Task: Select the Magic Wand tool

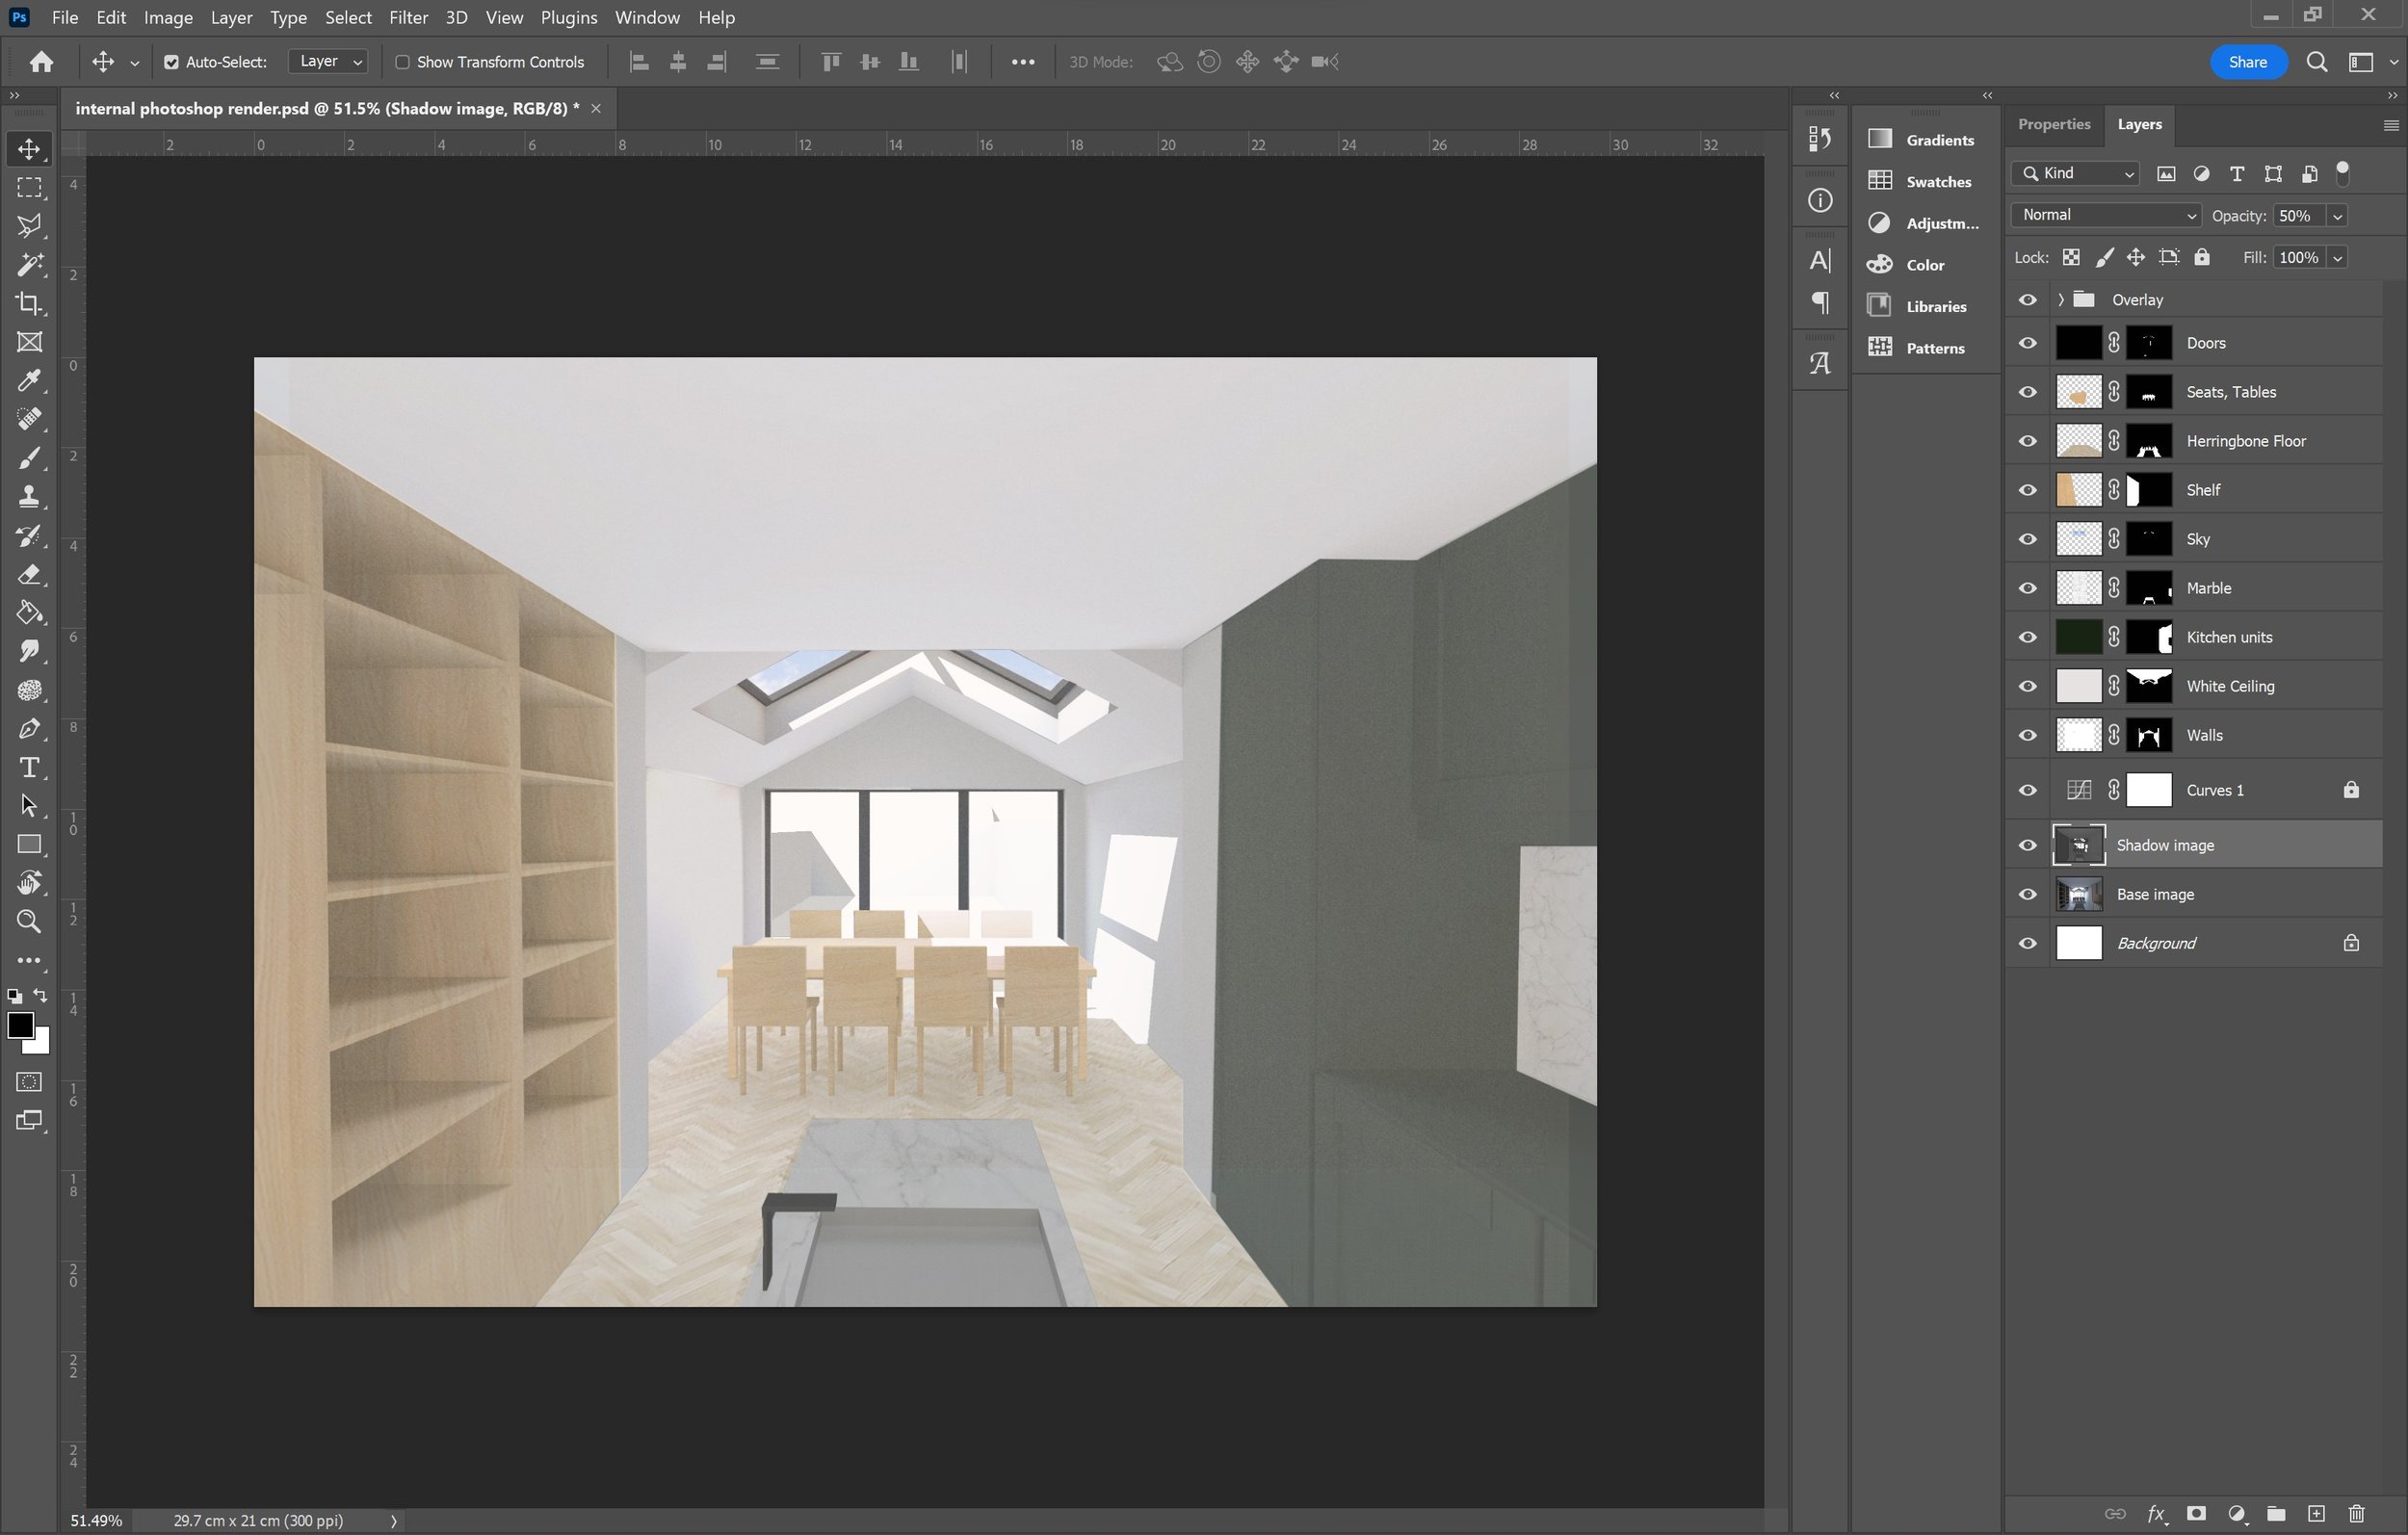Action: coord(29,265)
